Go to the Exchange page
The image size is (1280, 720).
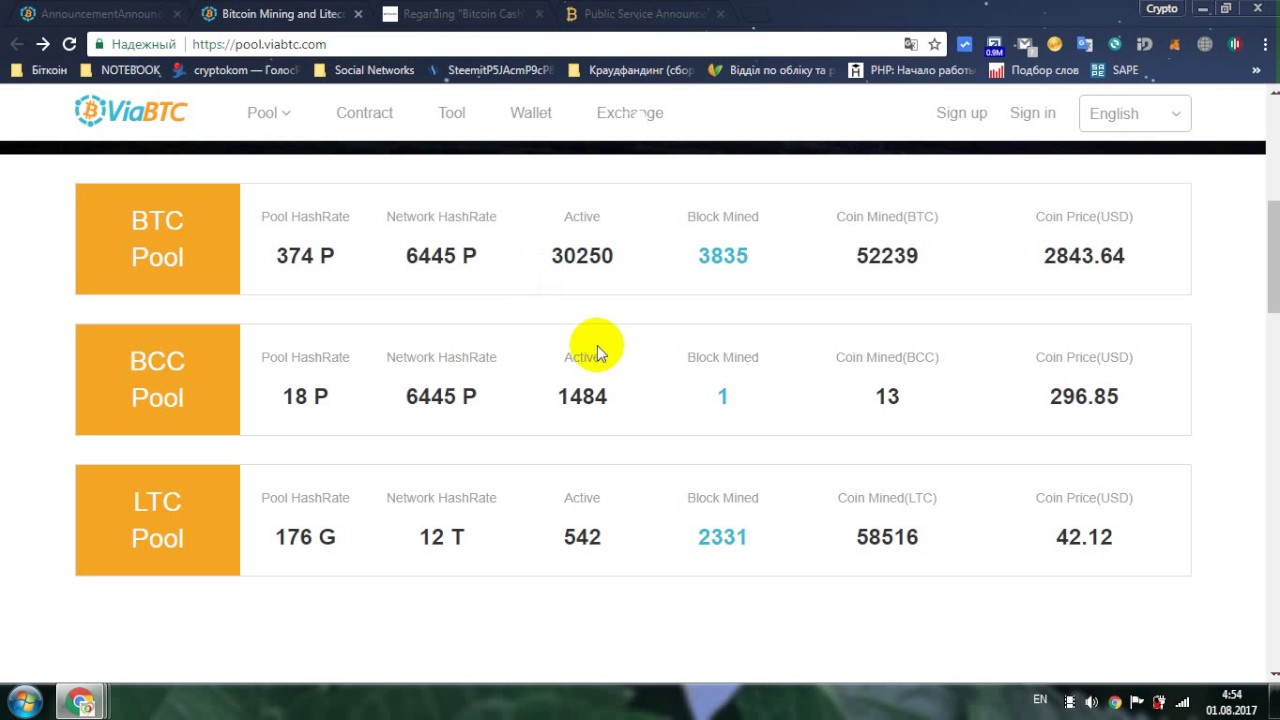click(x=630, y=113)
